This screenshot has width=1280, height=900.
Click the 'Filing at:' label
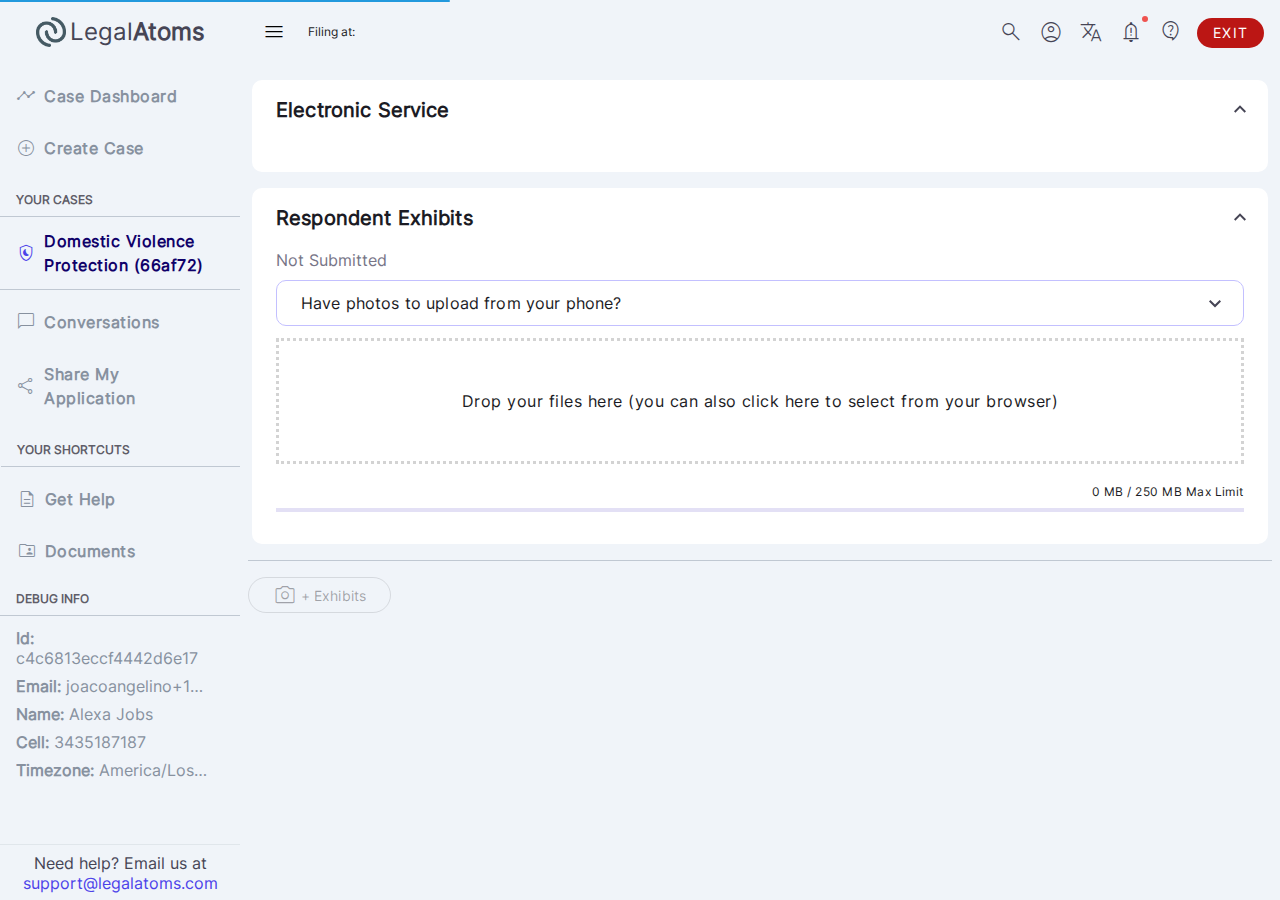pyautogui.click(x=332, y=32)
